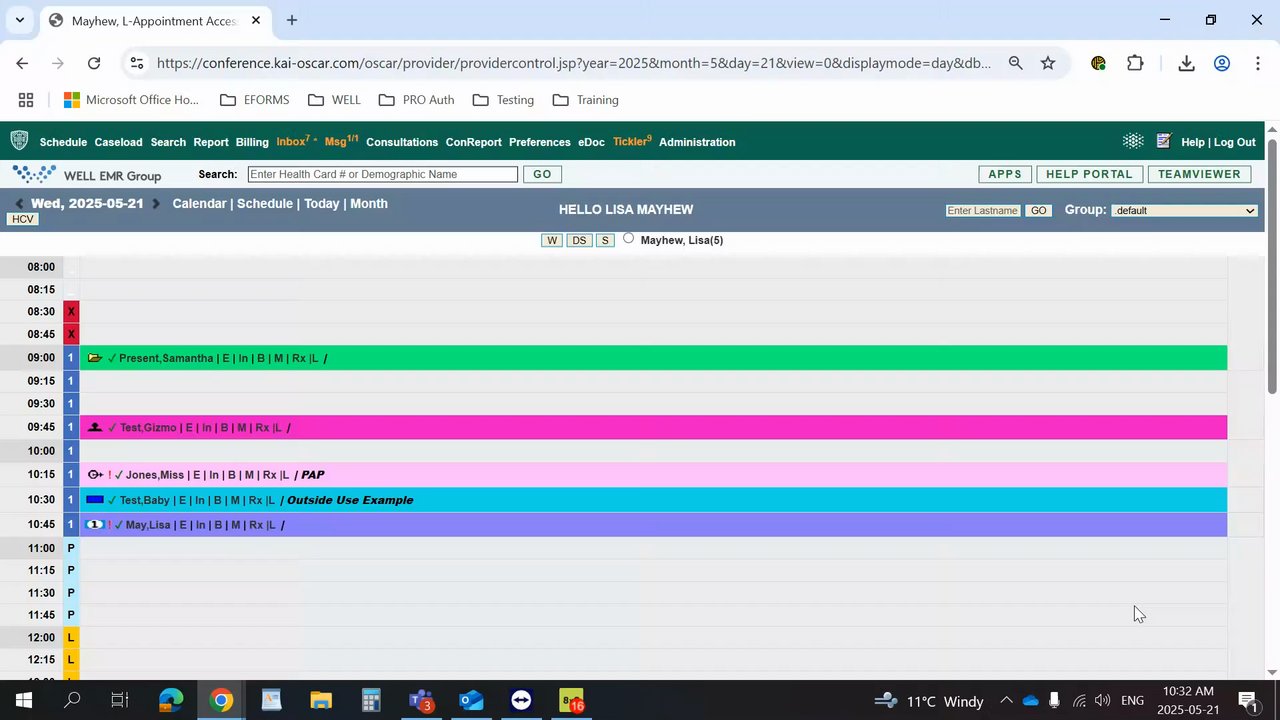Click the APPS button
This screenshot has height=720, width=1280.
tap(1005, 174)
